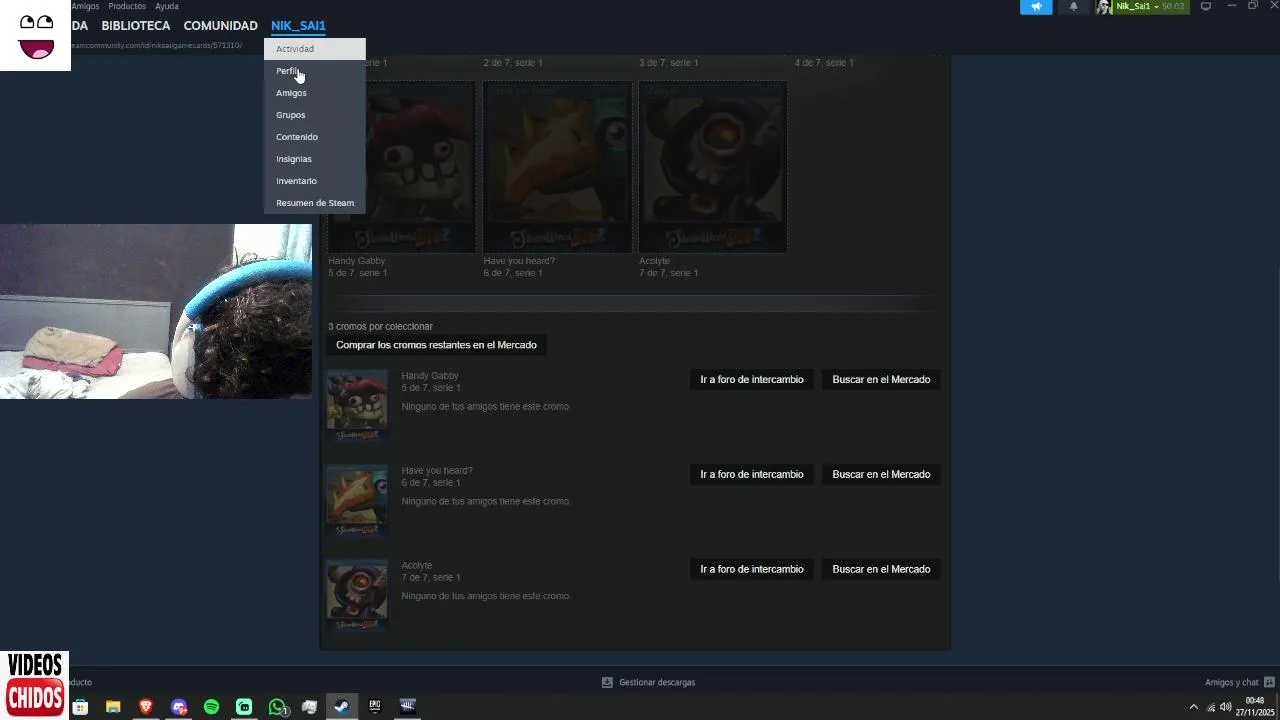Image resolution: width=1280 pixels, height=720 pixels.
Task: Click Ir a foro de intercambio for Handy Gabby
Action: click(752, 380)
